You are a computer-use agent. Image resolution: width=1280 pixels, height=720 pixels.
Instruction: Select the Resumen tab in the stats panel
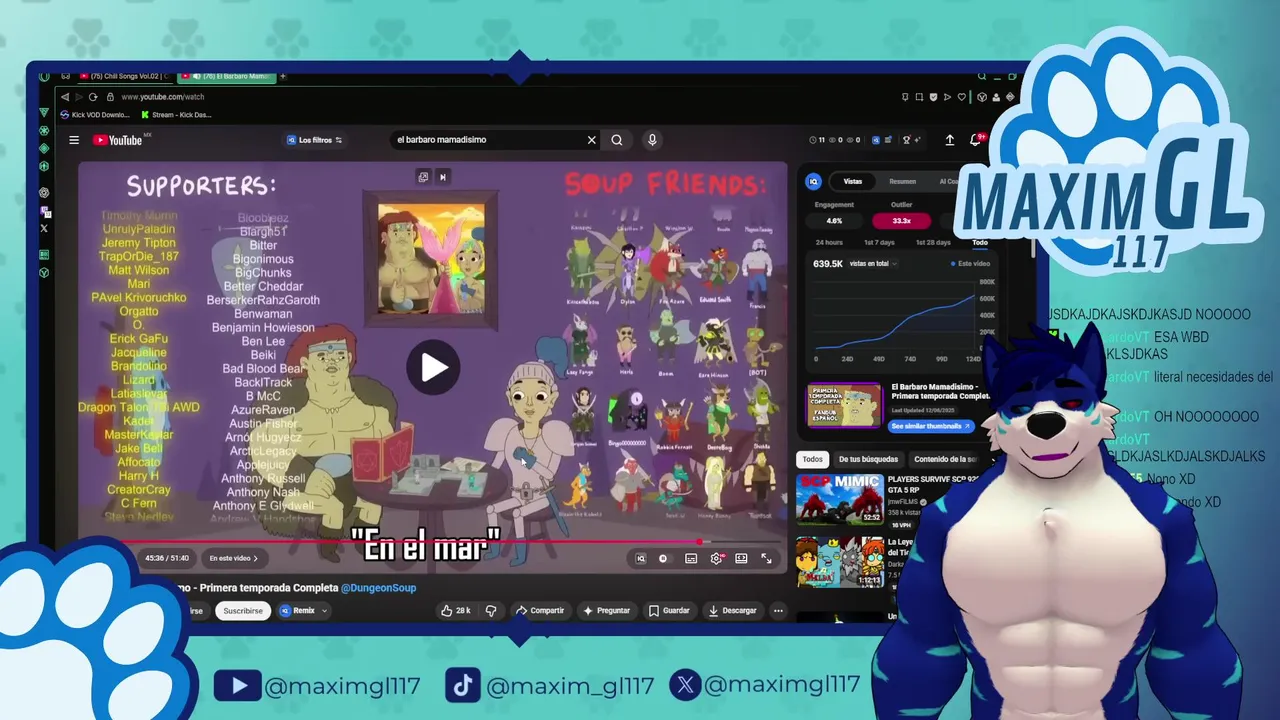point(902,181)
